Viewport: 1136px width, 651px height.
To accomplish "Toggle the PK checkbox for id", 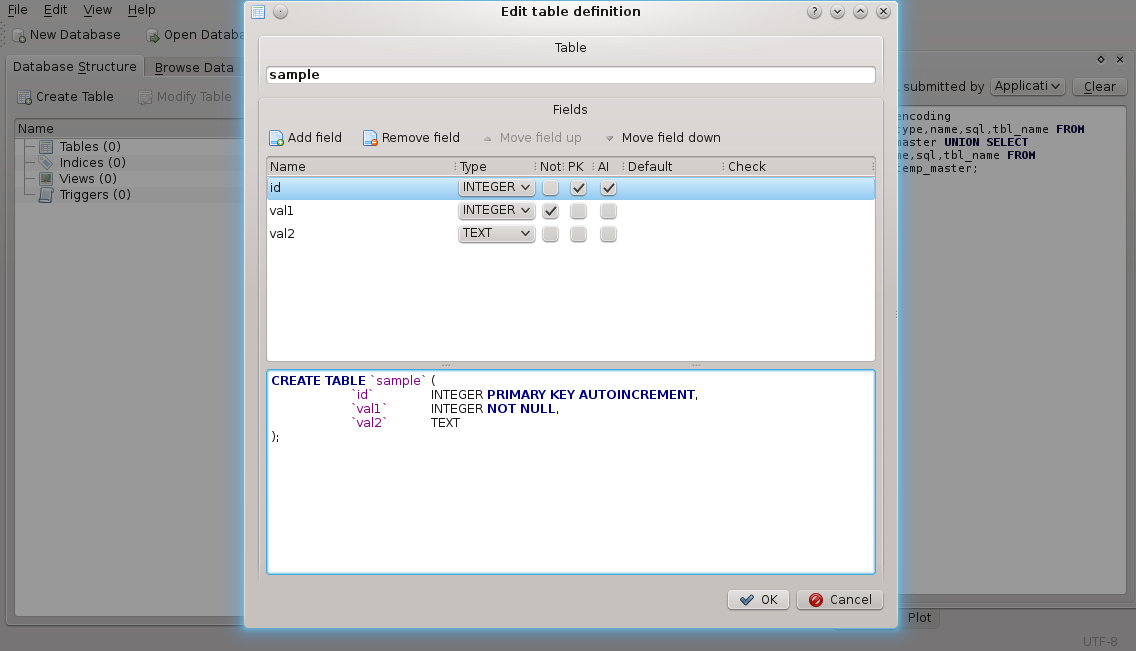I will [x=578, y=187].
